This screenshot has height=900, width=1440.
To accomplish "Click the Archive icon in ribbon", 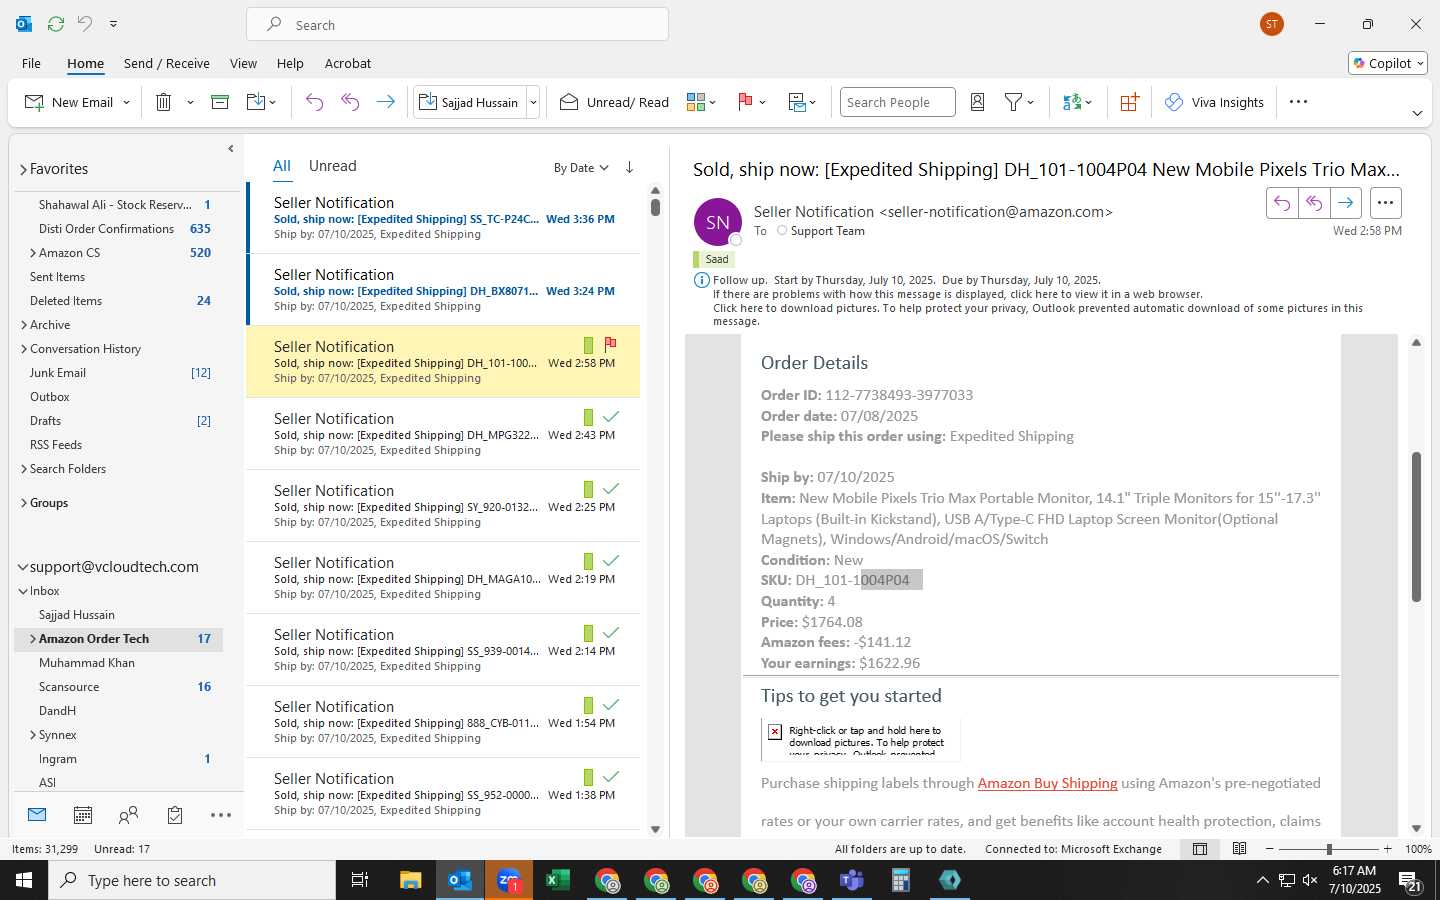I will tap(220, 102).
